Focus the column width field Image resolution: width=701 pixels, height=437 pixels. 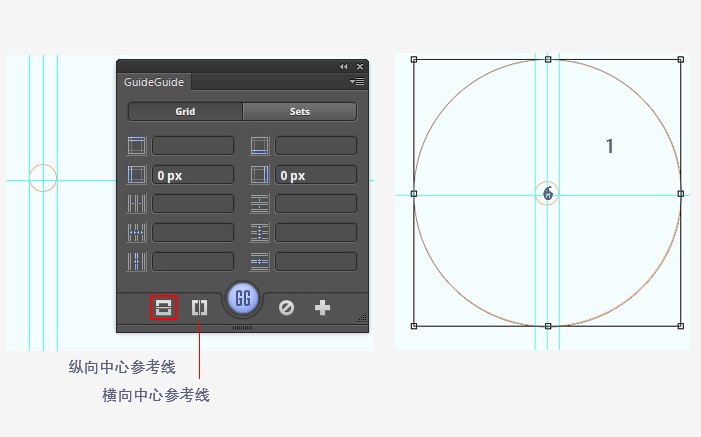click(x=193, y=233)
